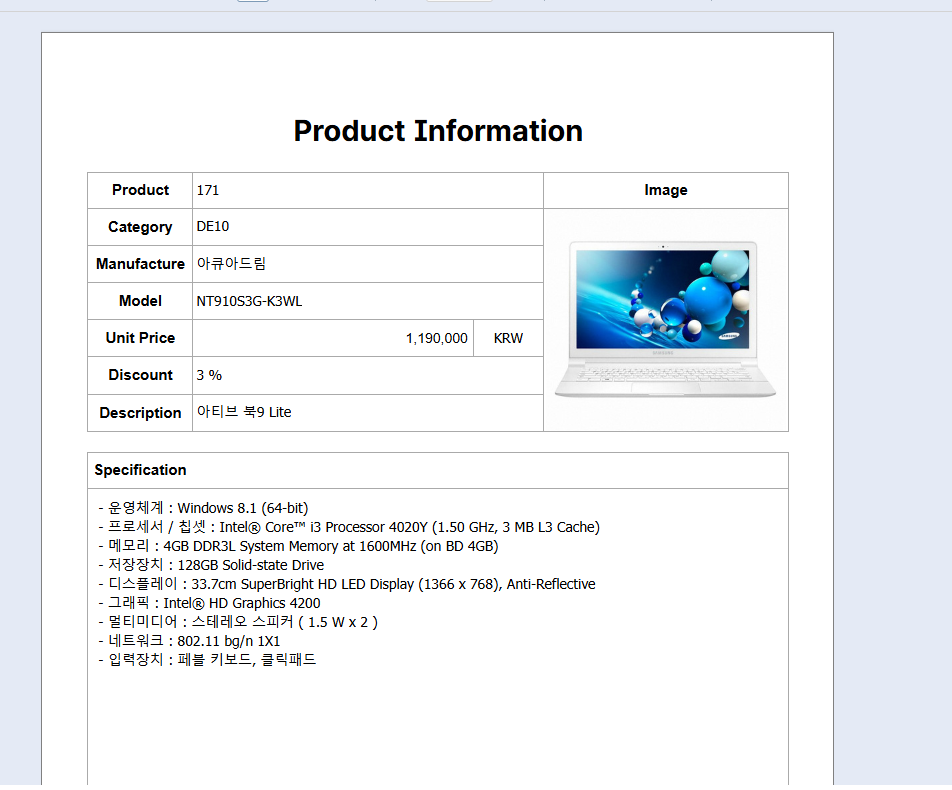Select the Model label
This screenshot has height=790, width=952.
coord(140,301)
